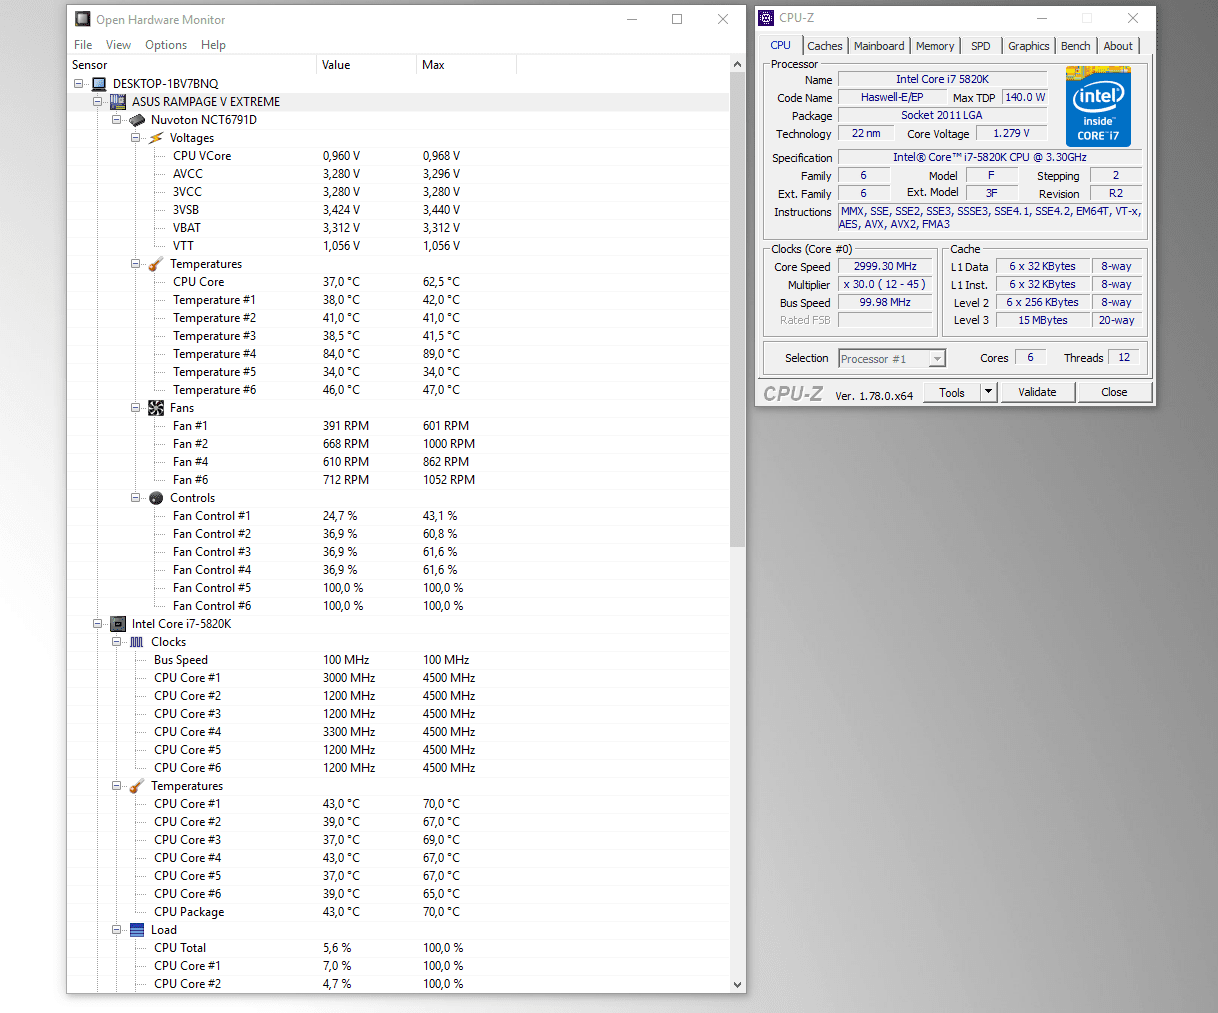Click the Fans category icon
The width and height of the screenshot is (1218, 1013).
(x=156, y=408)
